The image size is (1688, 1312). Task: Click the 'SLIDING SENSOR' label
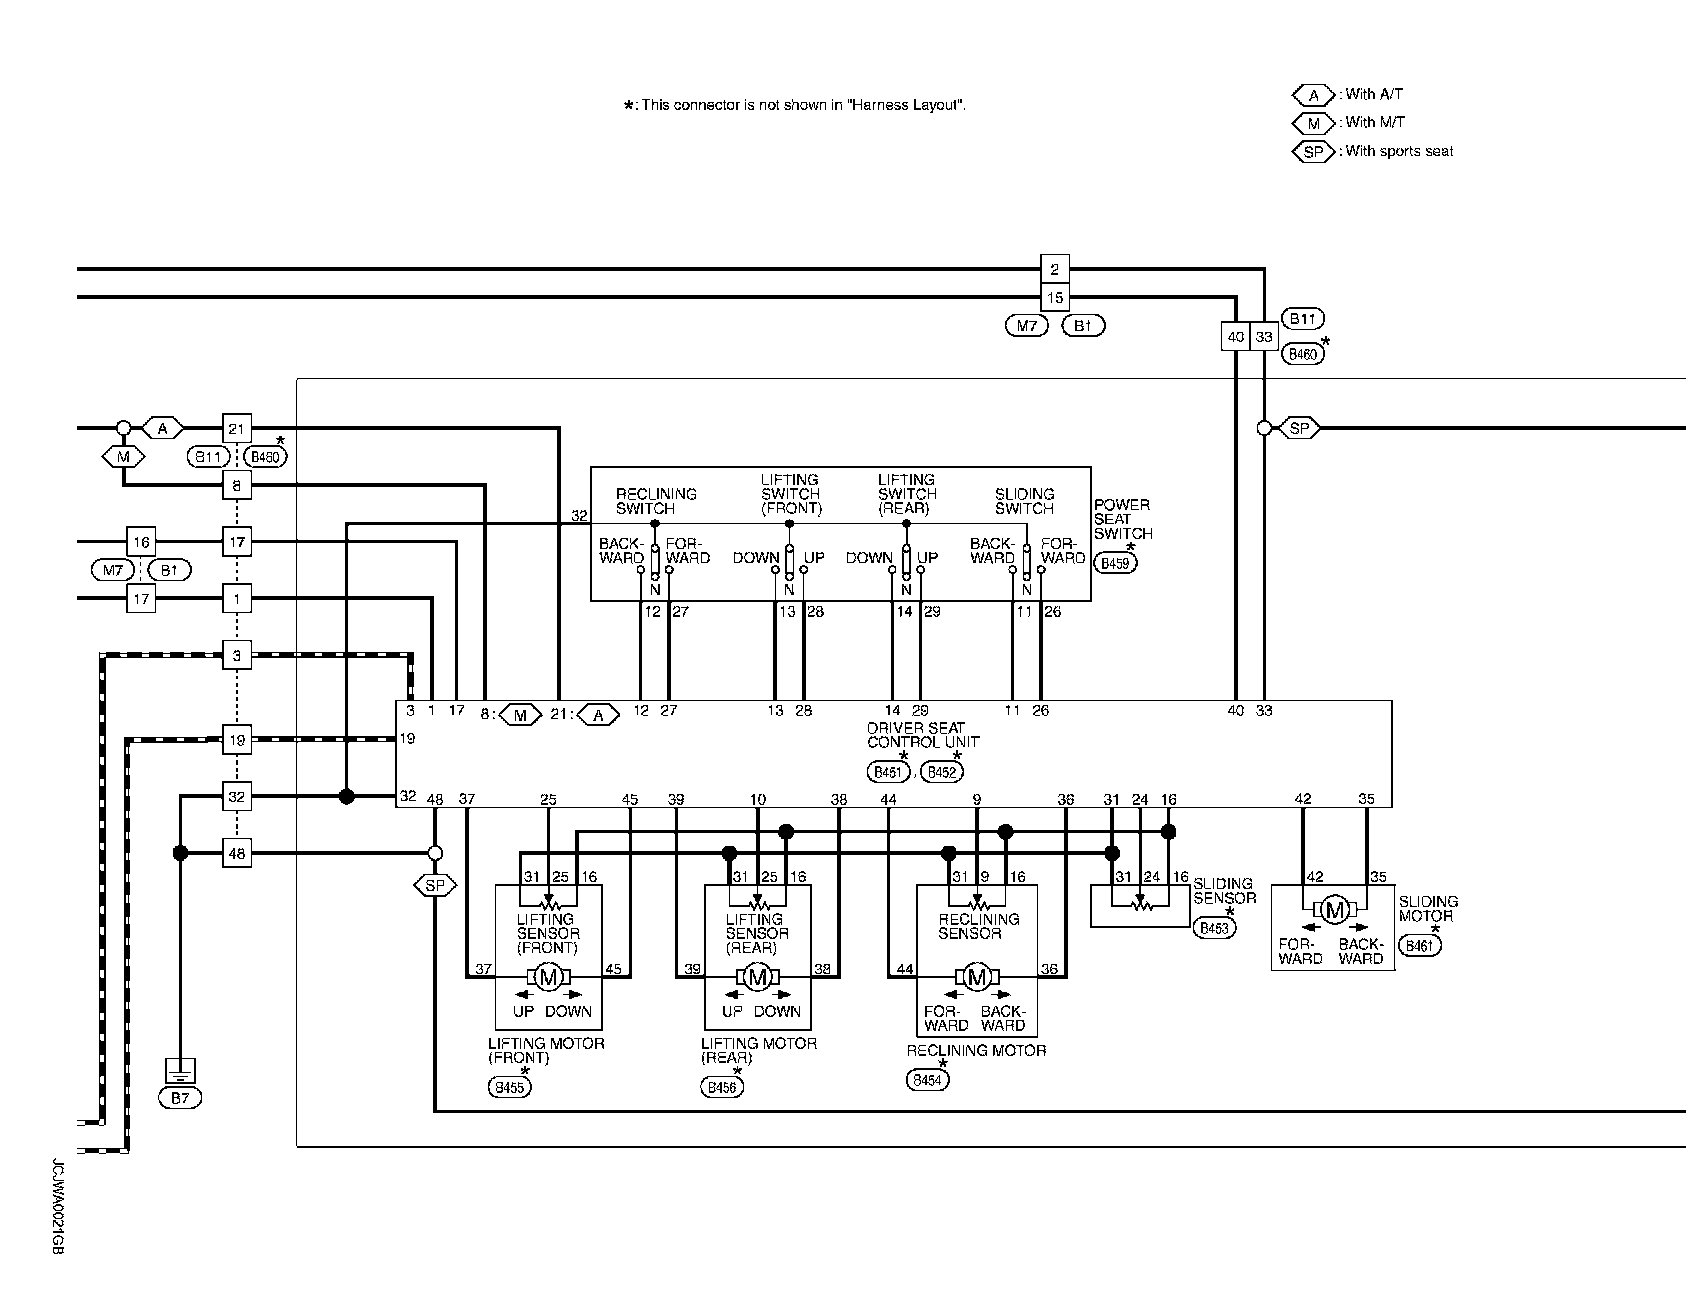pos(1224,891)
